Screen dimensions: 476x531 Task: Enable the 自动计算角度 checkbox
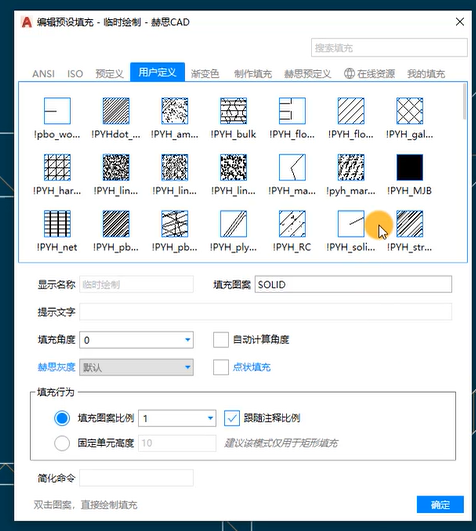tap(221, 340)
